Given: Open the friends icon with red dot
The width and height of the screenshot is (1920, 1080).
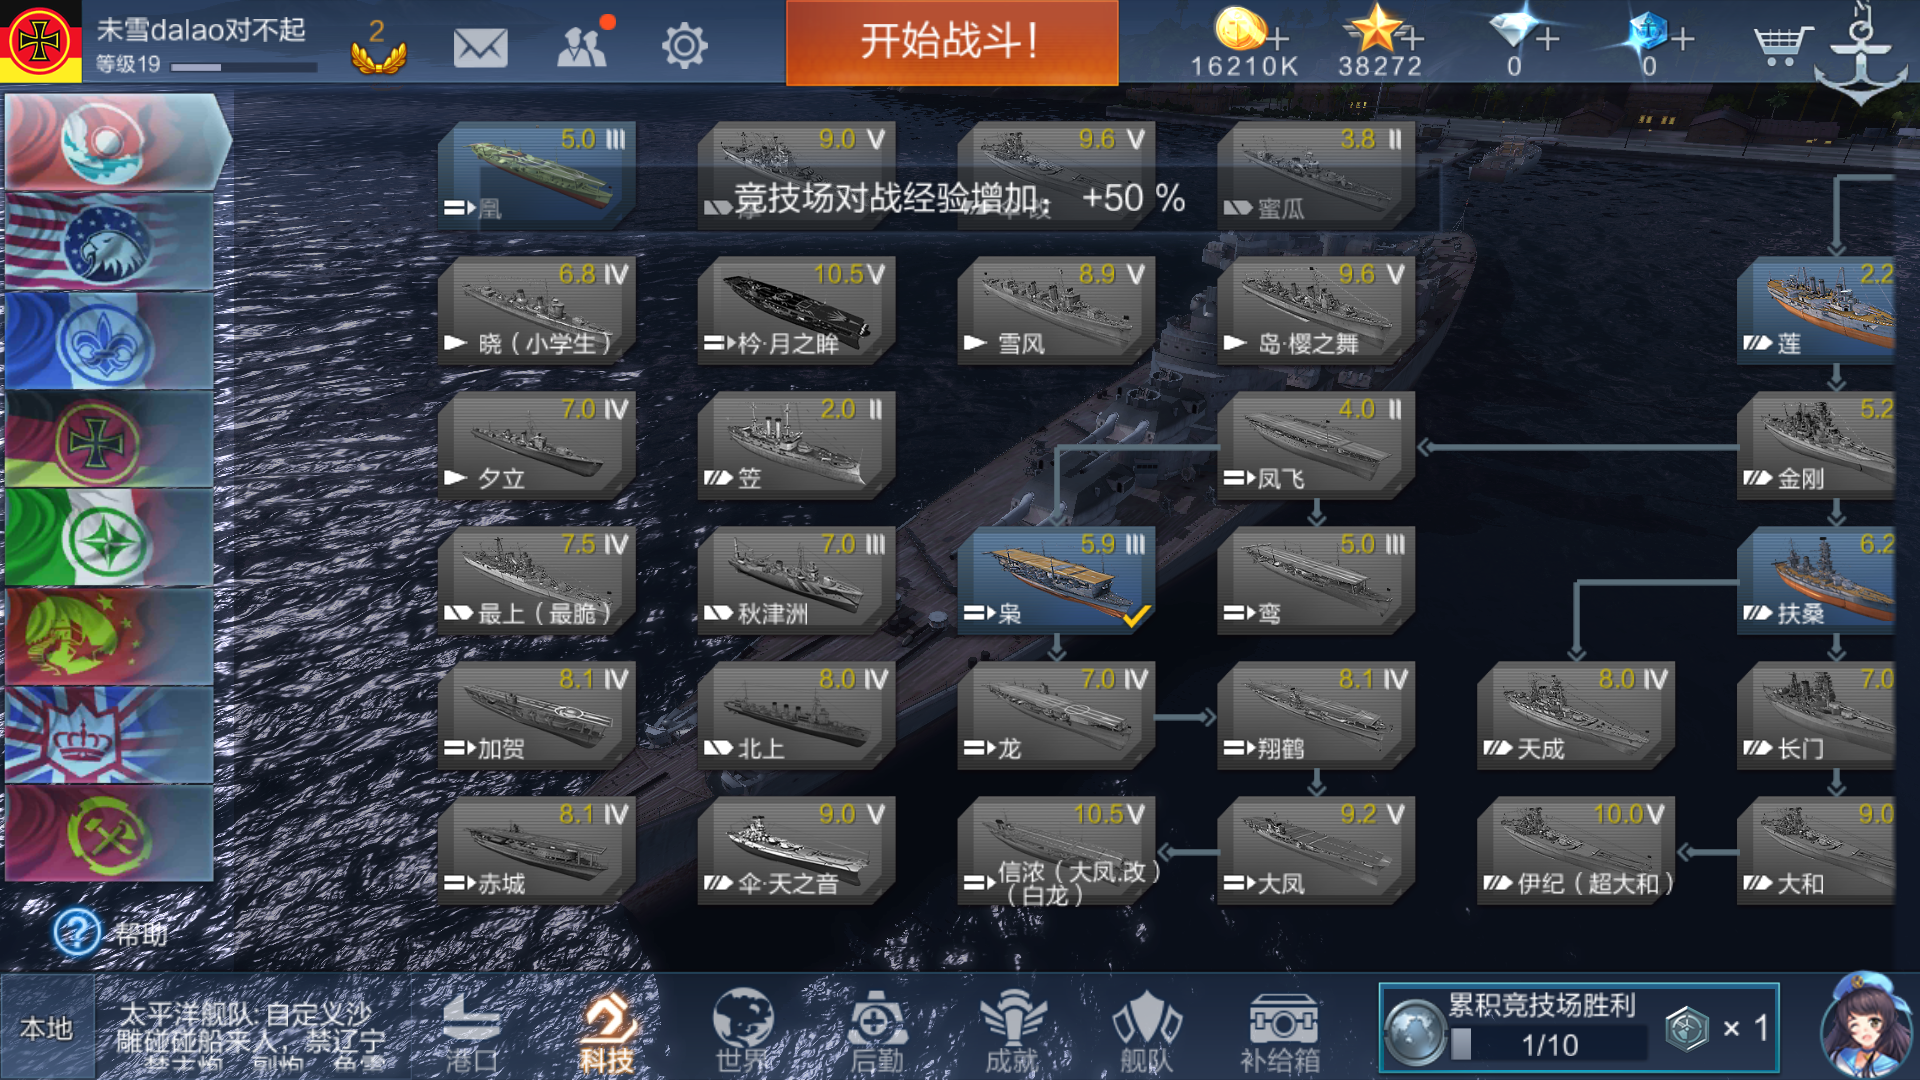Looking at the screenshot, I should [584, 44].
